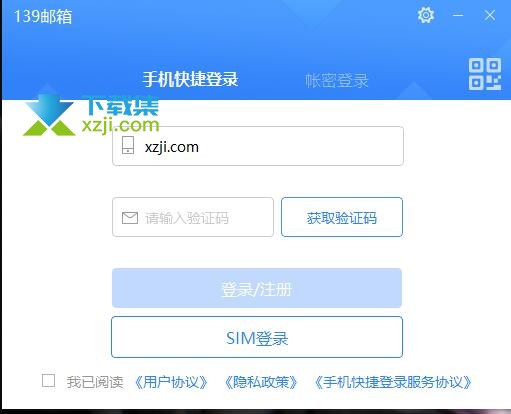Screen dimensions: 511x414
Task: Select the 手机快捷登录 tab
Action: click(190, 79)
